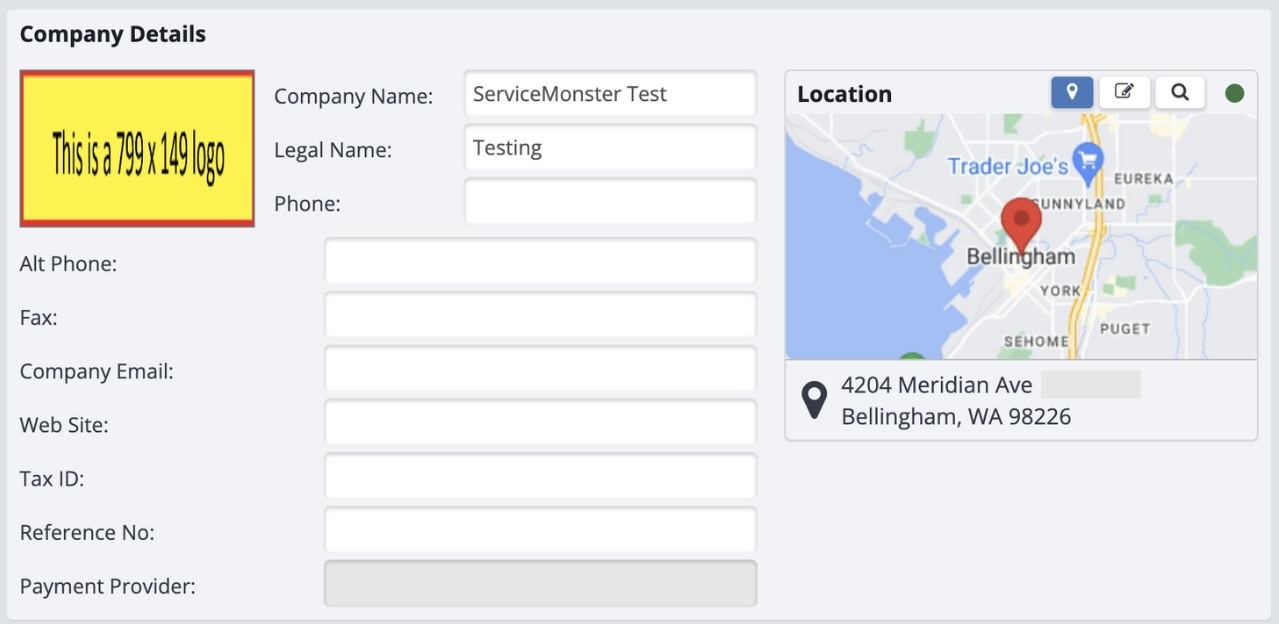Click the edit location pencil icon
Viewport: 1279px width, 624px height.
pos(1124,93)
